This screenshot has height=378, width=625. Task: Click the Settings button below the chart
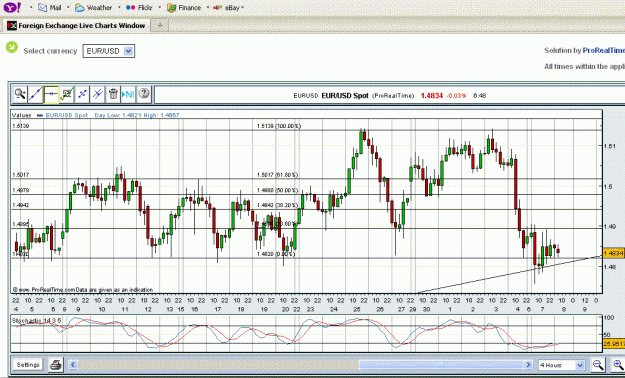tap(28, 365)
